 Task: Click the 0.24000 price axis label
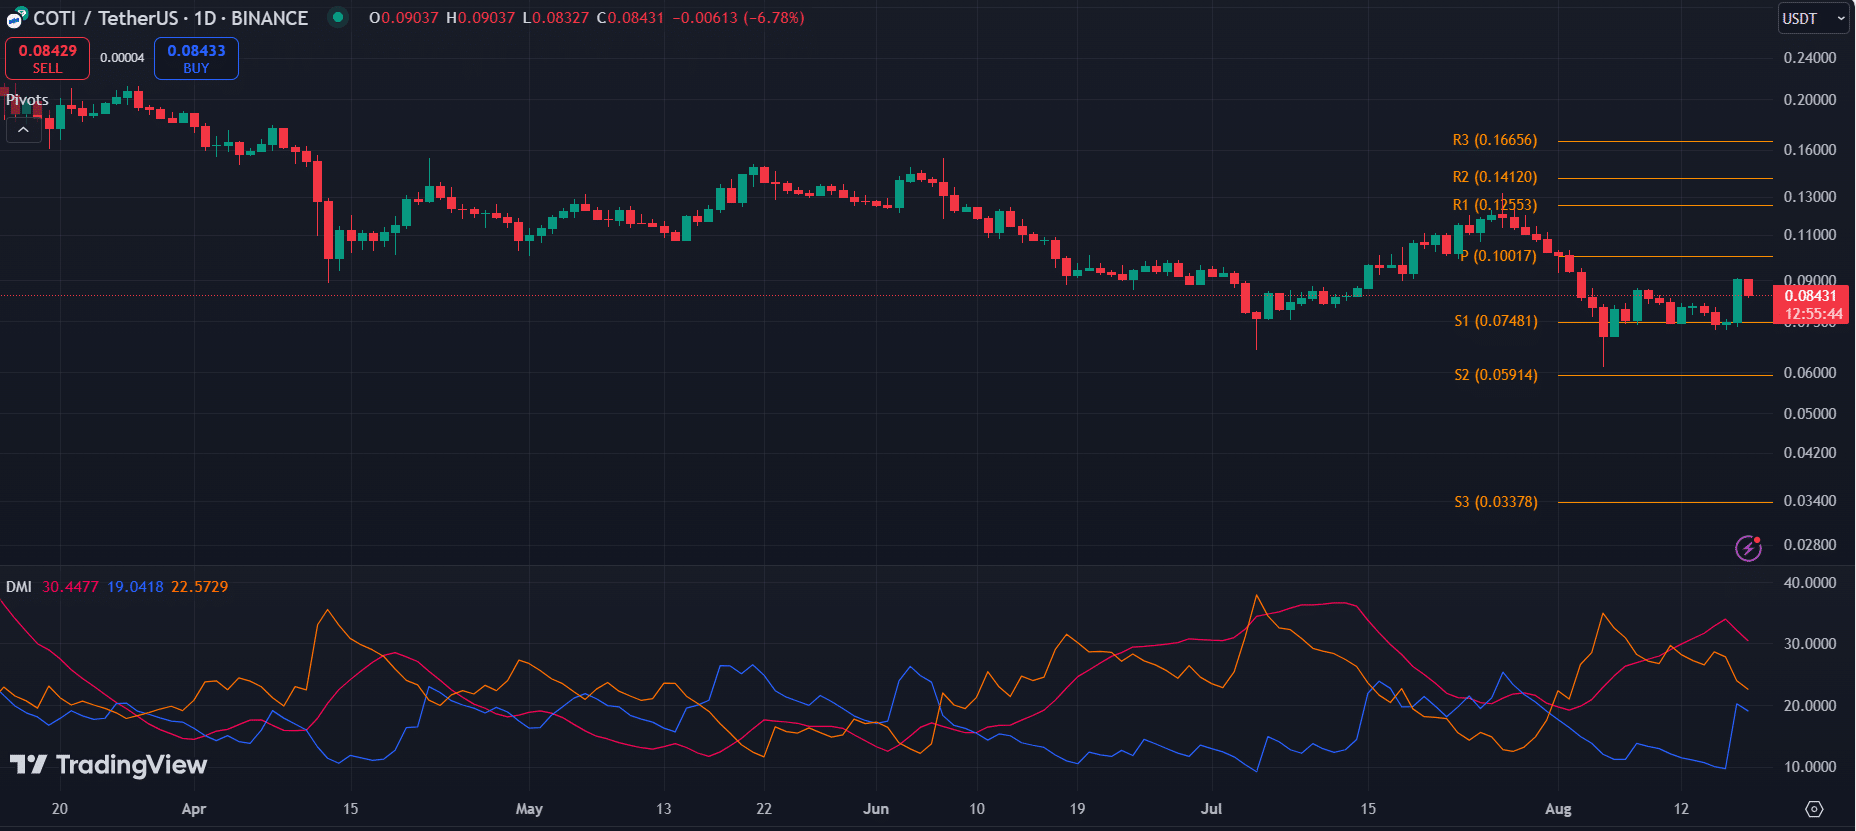1810,58
